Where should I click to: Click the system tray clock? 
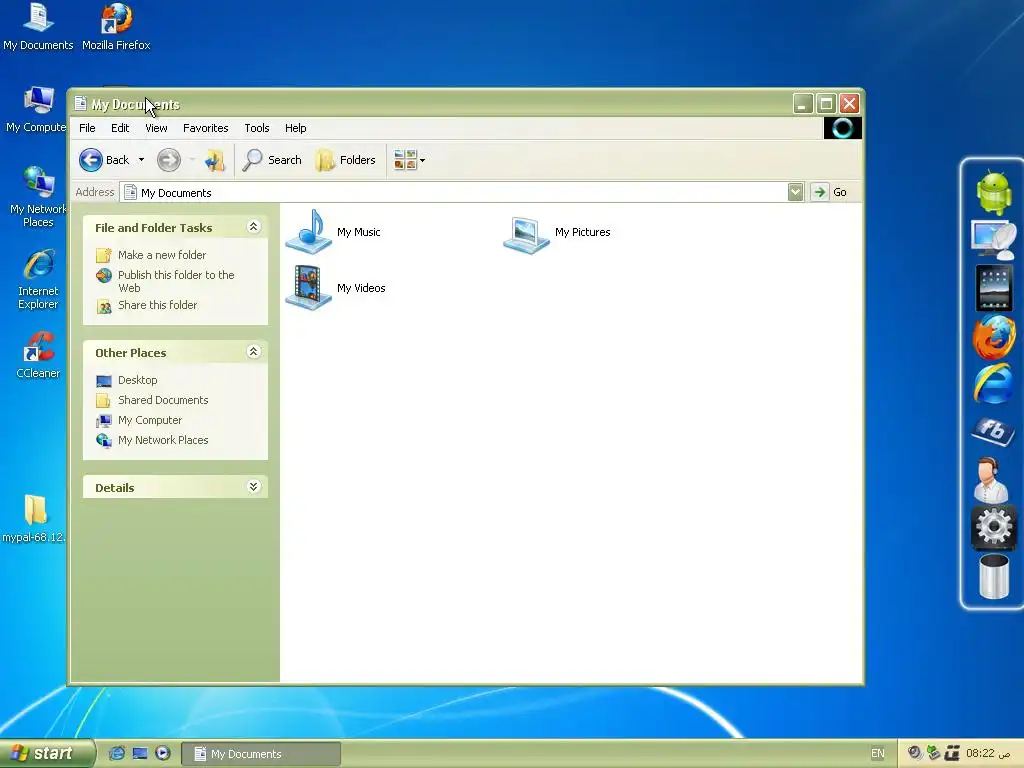[987, 753]
